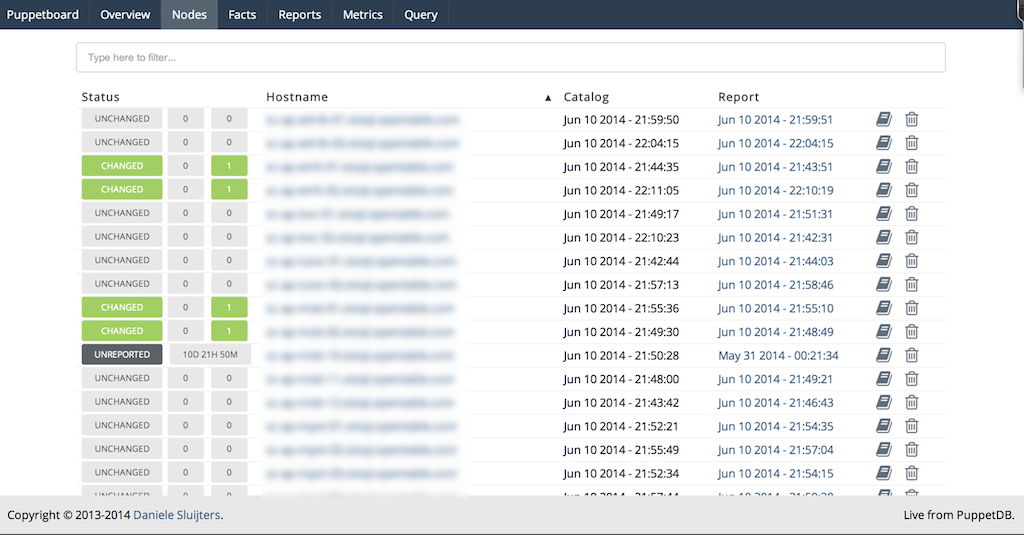Delete node with 22:11:05 catalog via trash icon

[x=912, y=190]
